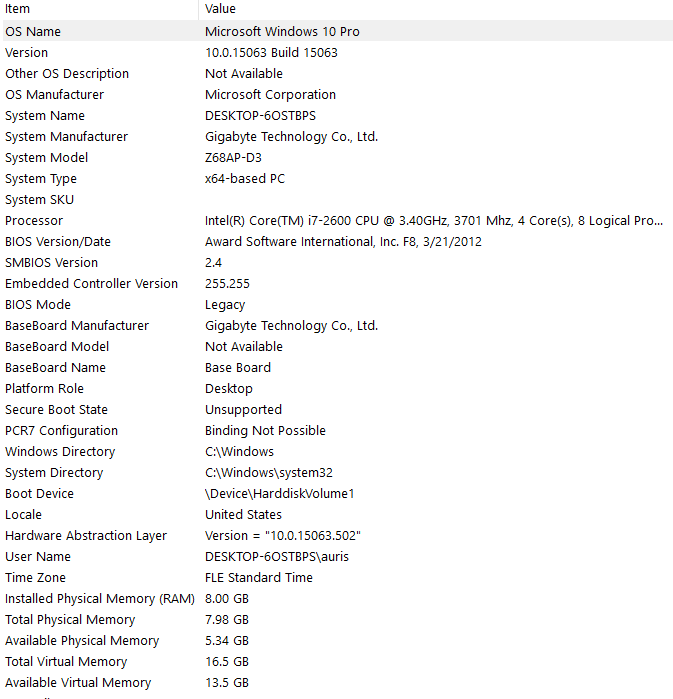Click the C:\Windows value
The image size is (673, 699).
click(x=239, y=452)
